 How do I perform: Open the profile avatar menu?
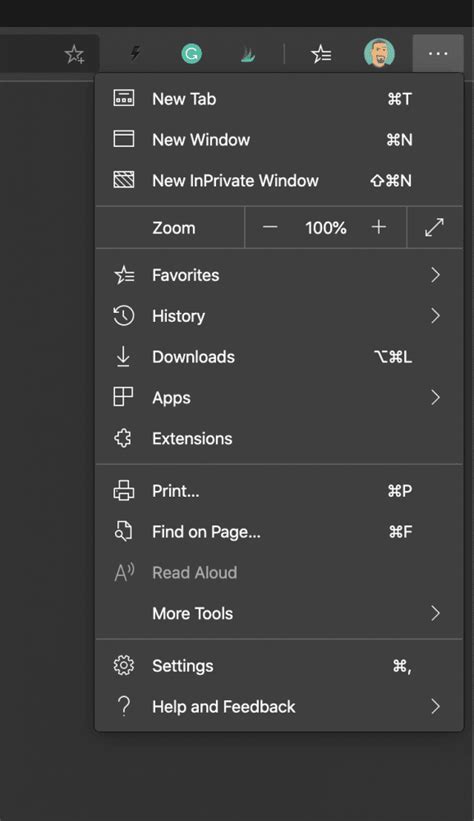pyautogui.click(x=379, y=53)
